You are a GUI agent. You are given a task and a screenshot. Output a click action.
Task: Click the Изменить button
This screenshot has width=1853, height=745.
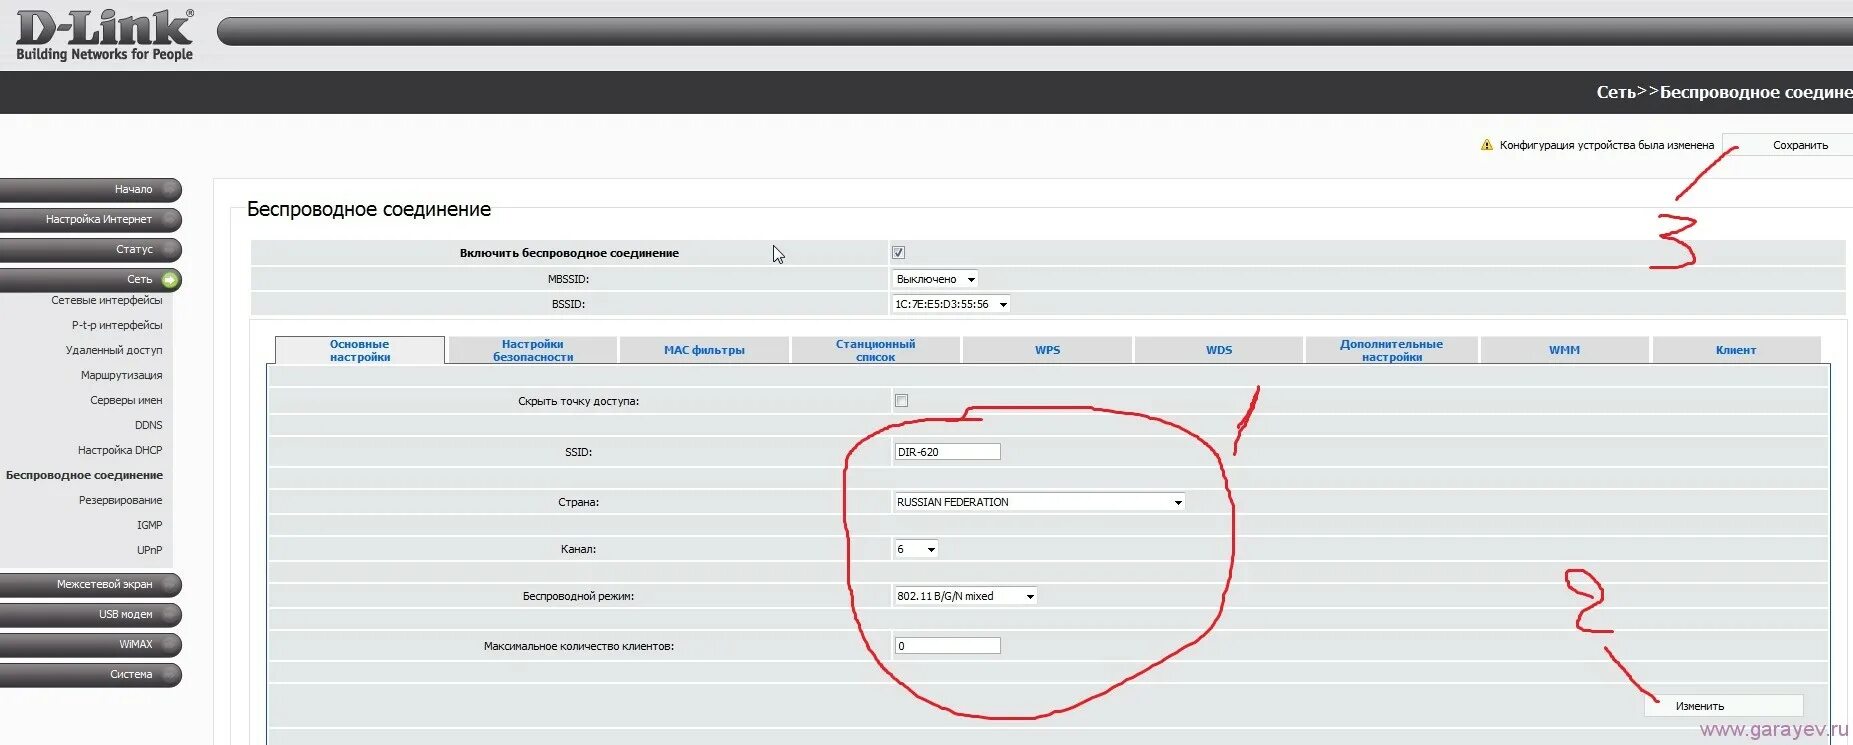pos(1723,706)
